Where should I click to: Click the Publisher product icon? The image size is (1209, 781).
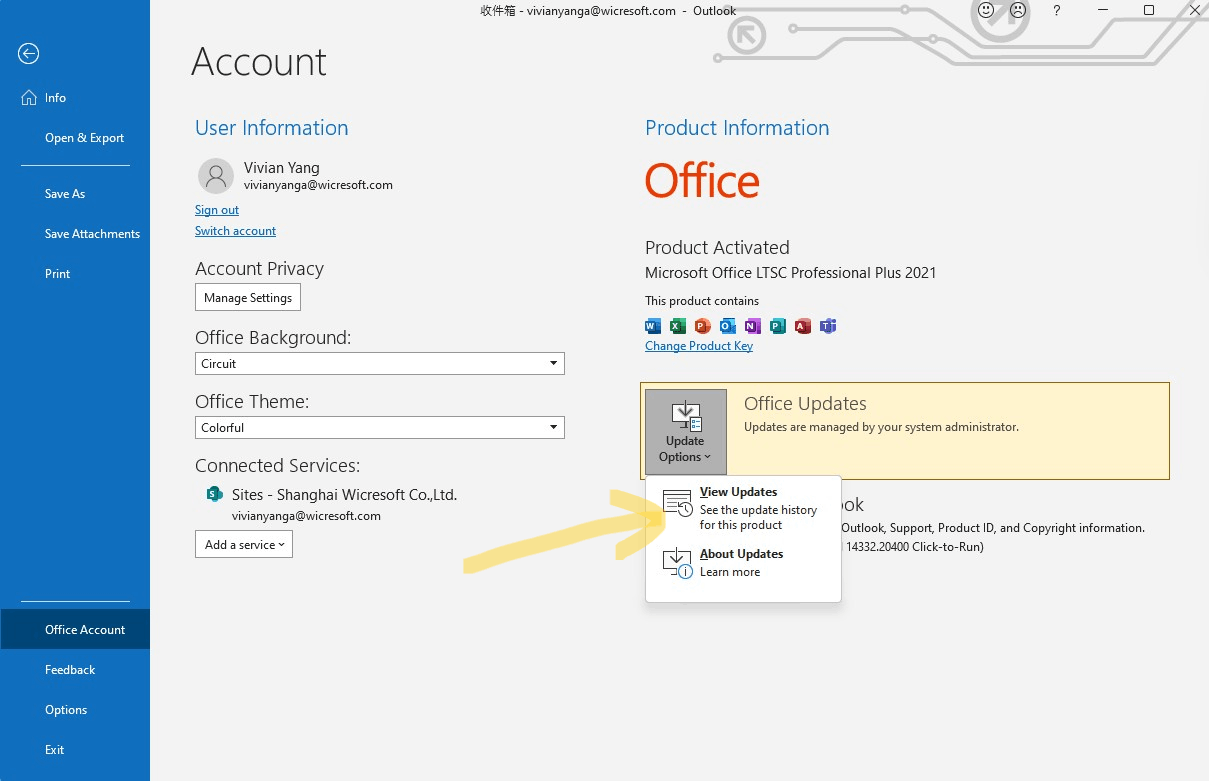778,325
